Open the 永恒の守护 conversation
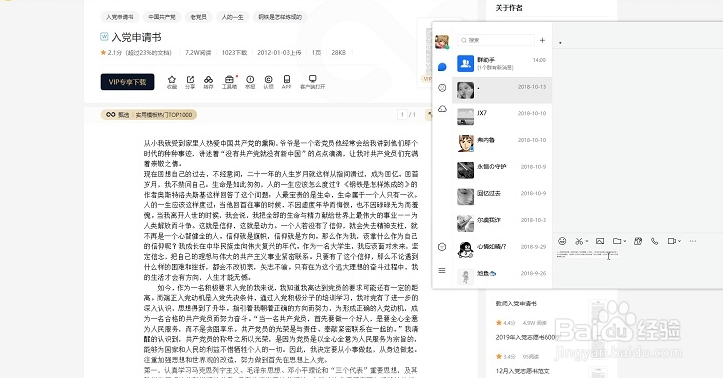Screen dimensions: 723x378 pyautogui.click(x=502, y=171)
